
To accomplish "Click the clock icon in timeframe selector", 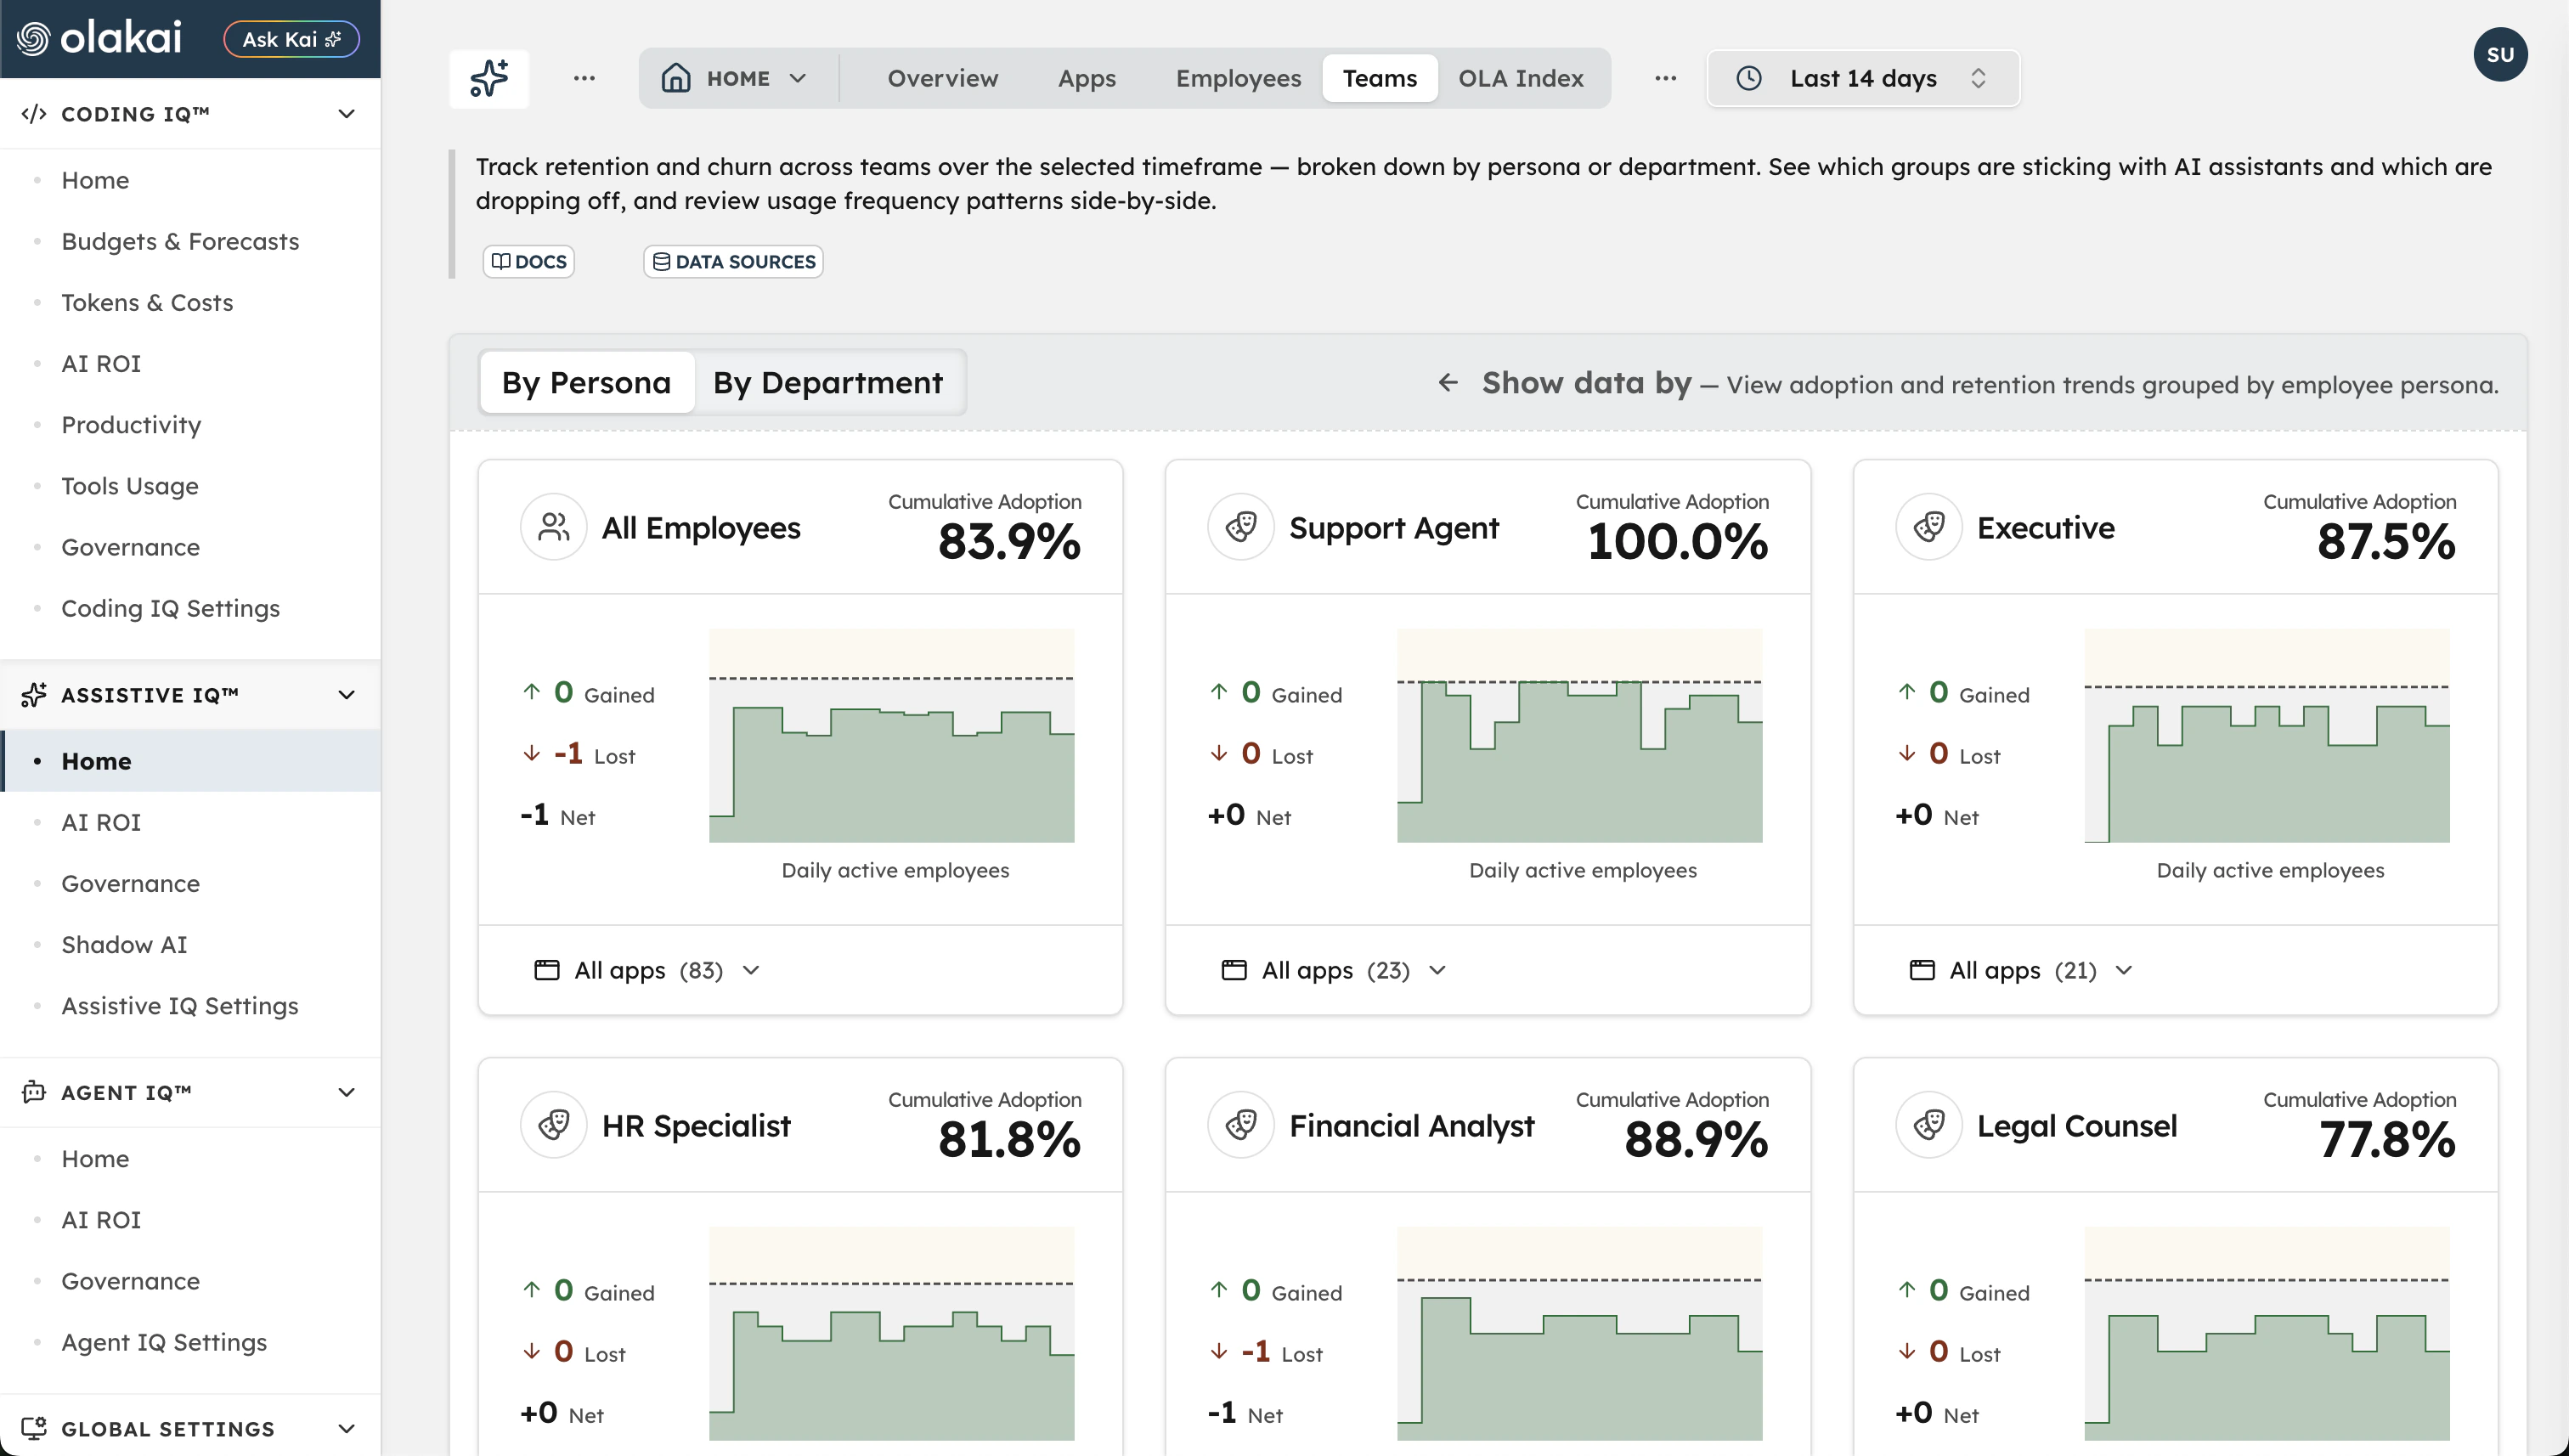I will [x=1749, y=78].
